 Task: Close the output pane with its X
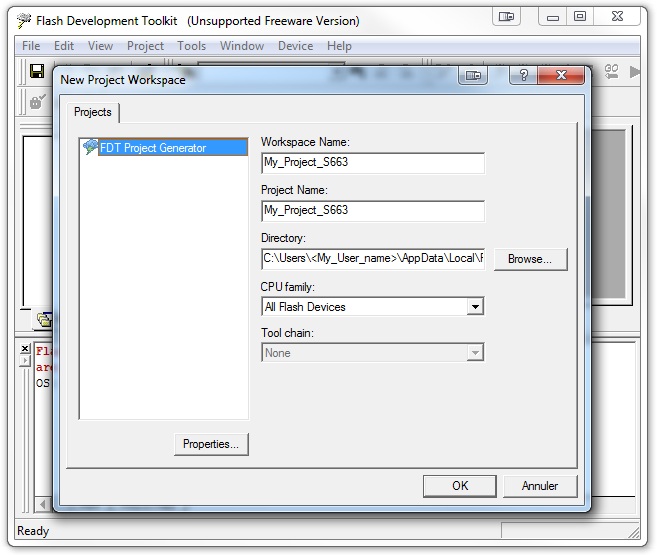[x=25, y=348]
